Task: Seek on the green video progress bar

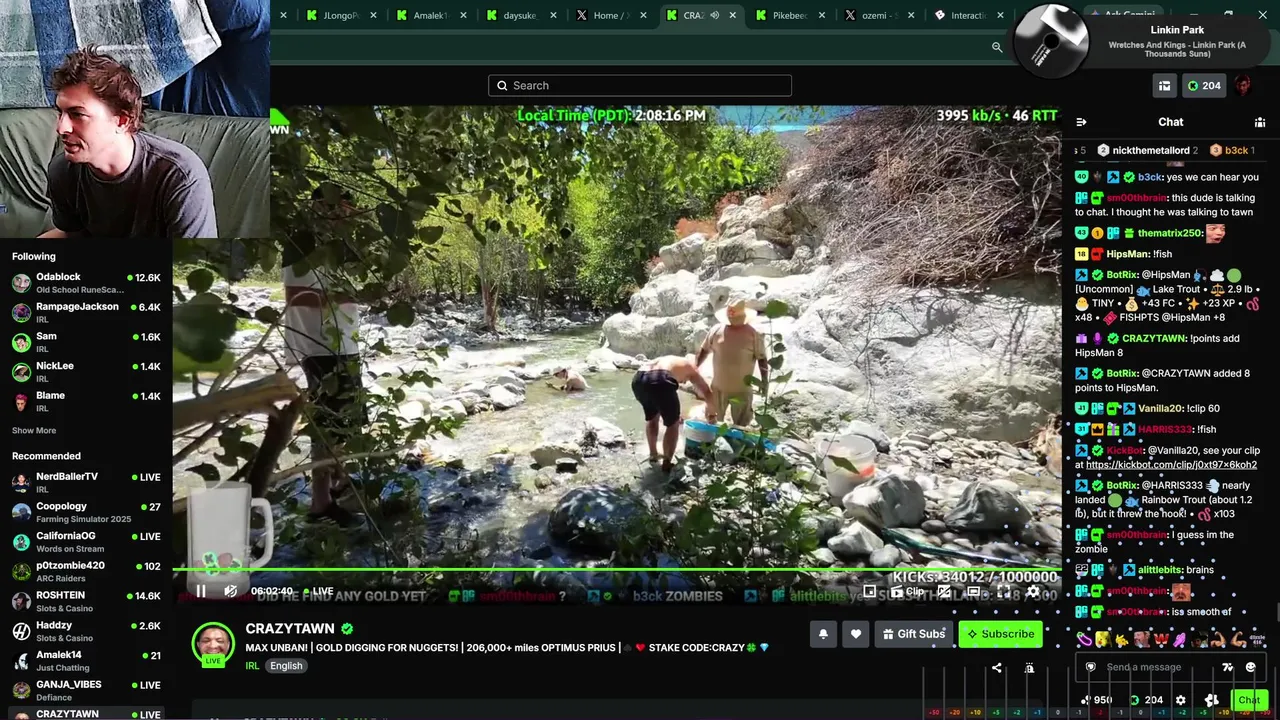Action: pyautogui.click(x=616, y=570)
